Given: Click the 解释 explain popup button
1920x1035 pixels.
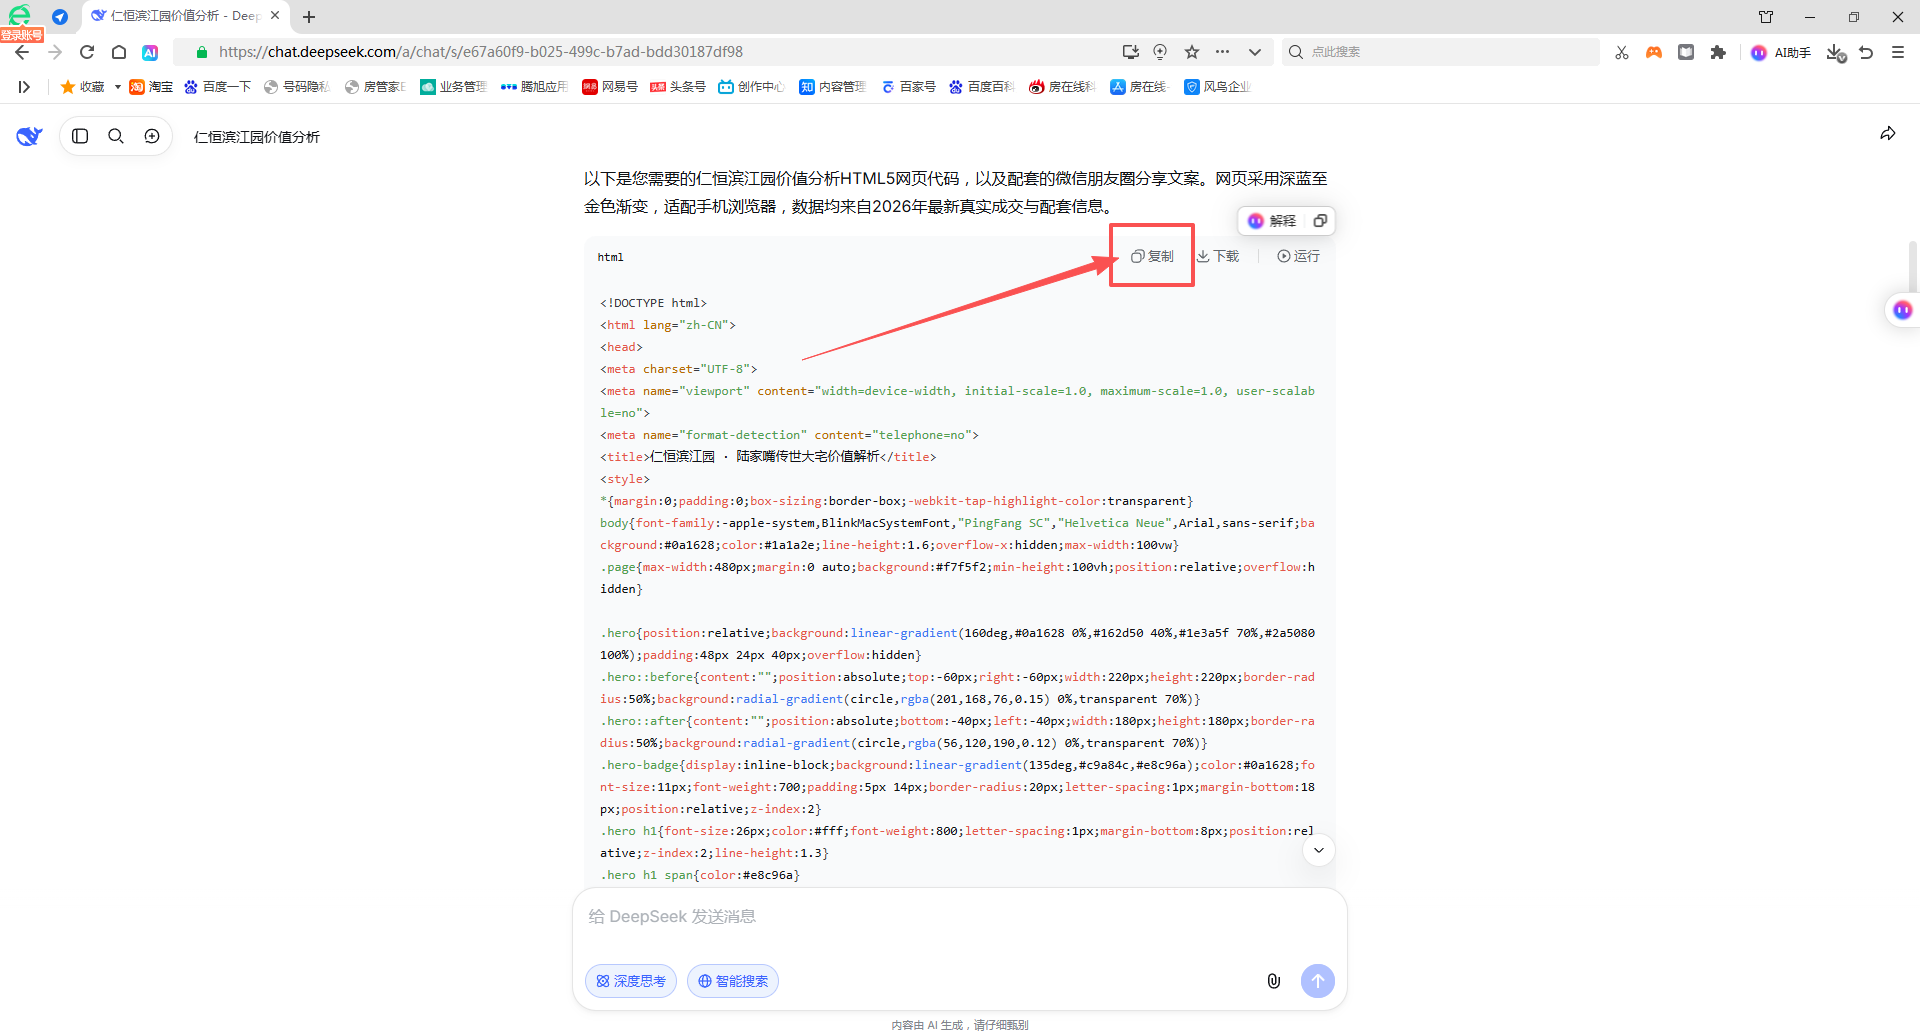Looking at the screenshot, I should pyautogui.click(x=1272, y=221).
